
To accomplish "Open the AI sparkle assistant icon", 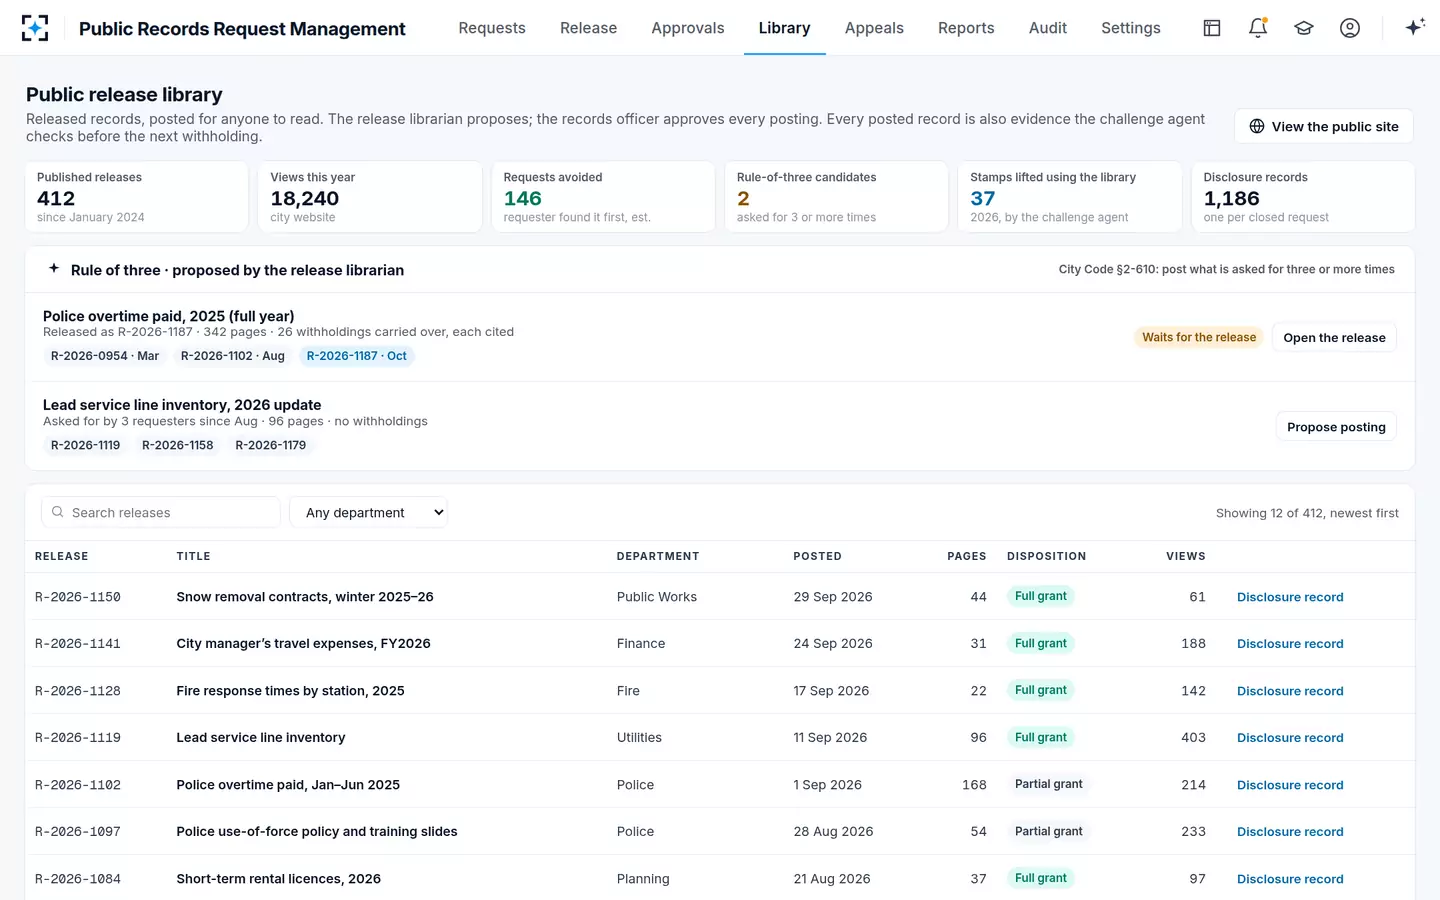I will point(1414,28).
